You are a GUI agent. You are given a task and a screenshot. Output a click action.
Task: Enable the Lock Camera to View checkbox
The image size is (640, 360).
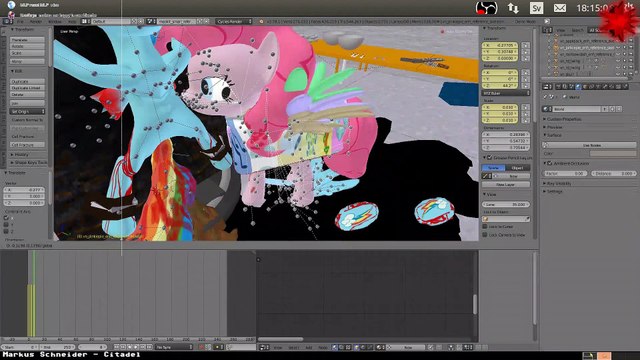click(x=485, y=235)
